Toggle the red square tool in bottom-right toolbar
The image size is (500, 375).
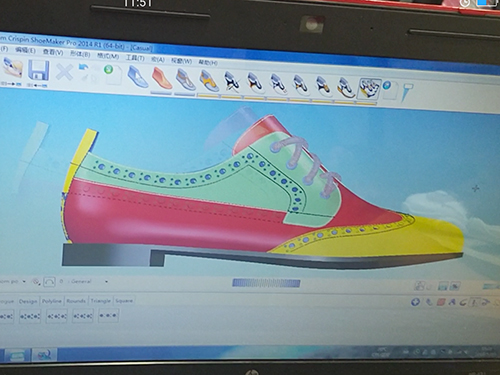pyautogui.click(x=441, y=302)
